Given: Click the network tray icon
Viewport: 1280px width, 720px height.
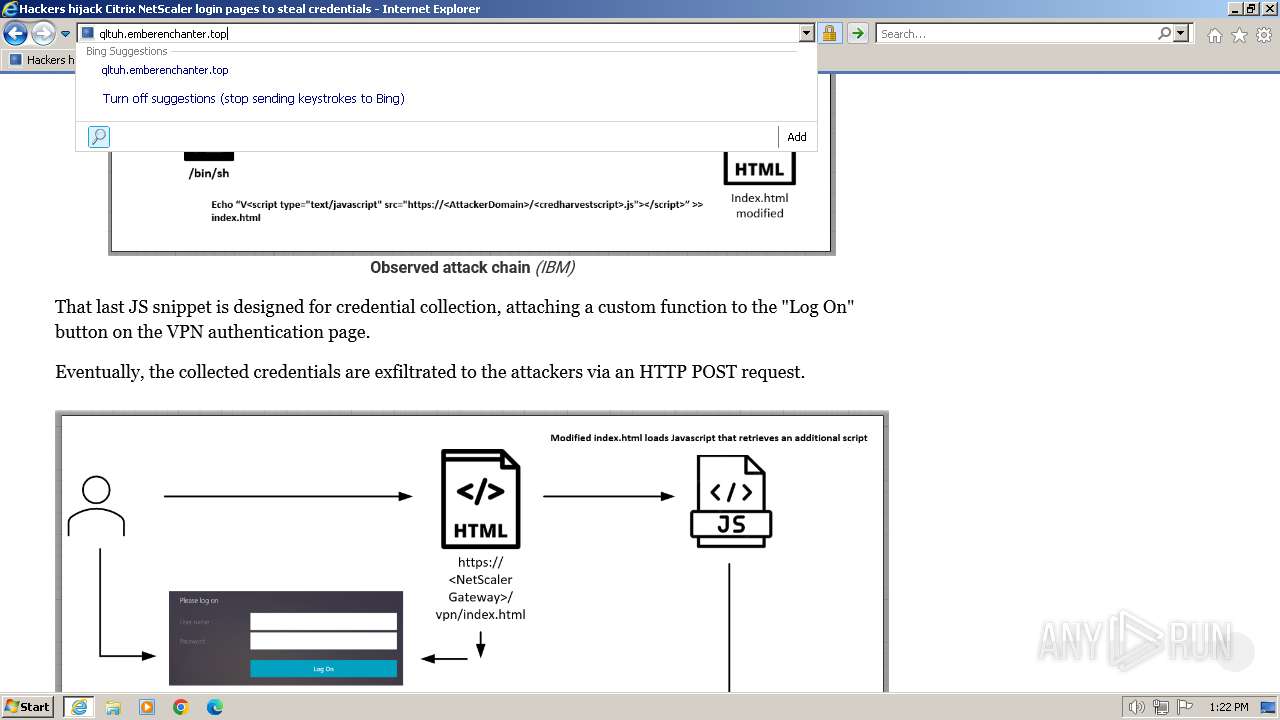Looking at the screenshot, I should (x=1161, y=707).
